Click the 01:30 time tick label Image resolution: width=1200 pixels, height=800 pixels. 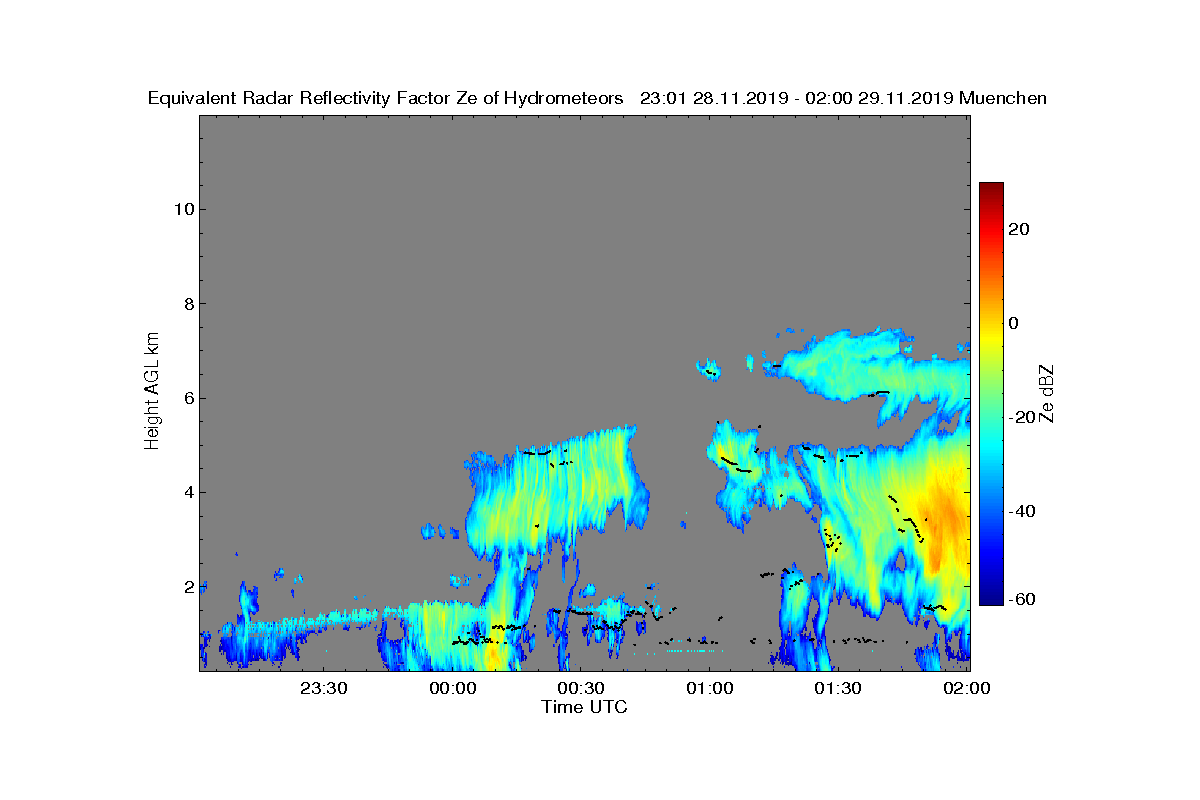click(838, 688)
